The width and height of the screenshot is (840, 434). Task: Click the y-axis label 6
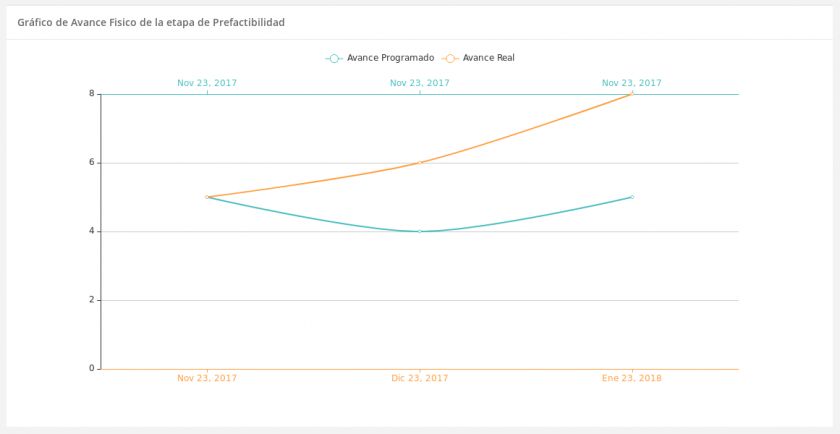pos(91,162)
